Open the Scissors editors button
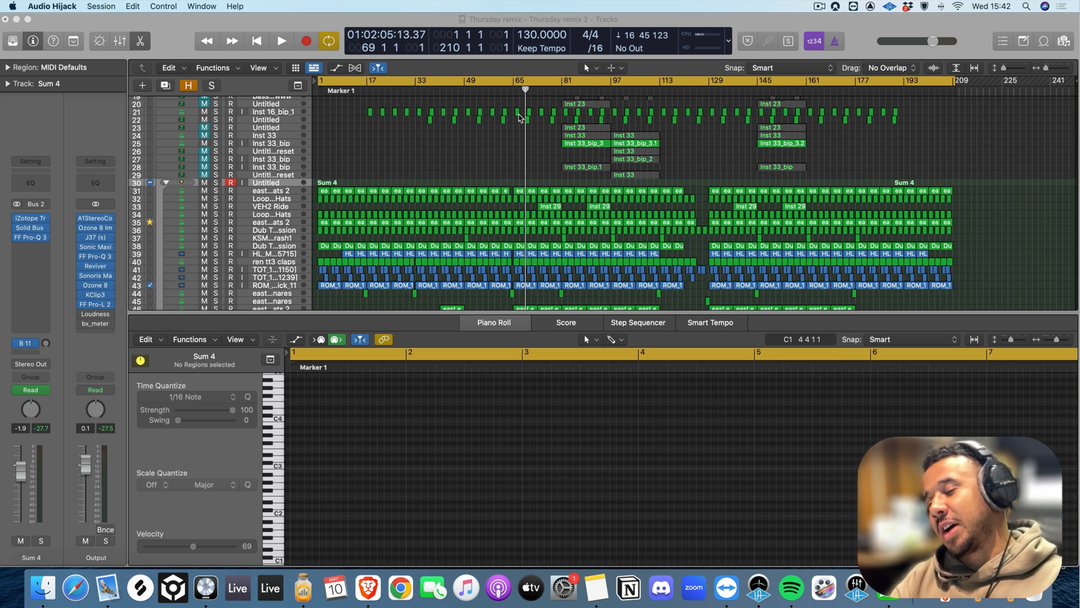The image size is (1080, 608). tap(140, 41)
